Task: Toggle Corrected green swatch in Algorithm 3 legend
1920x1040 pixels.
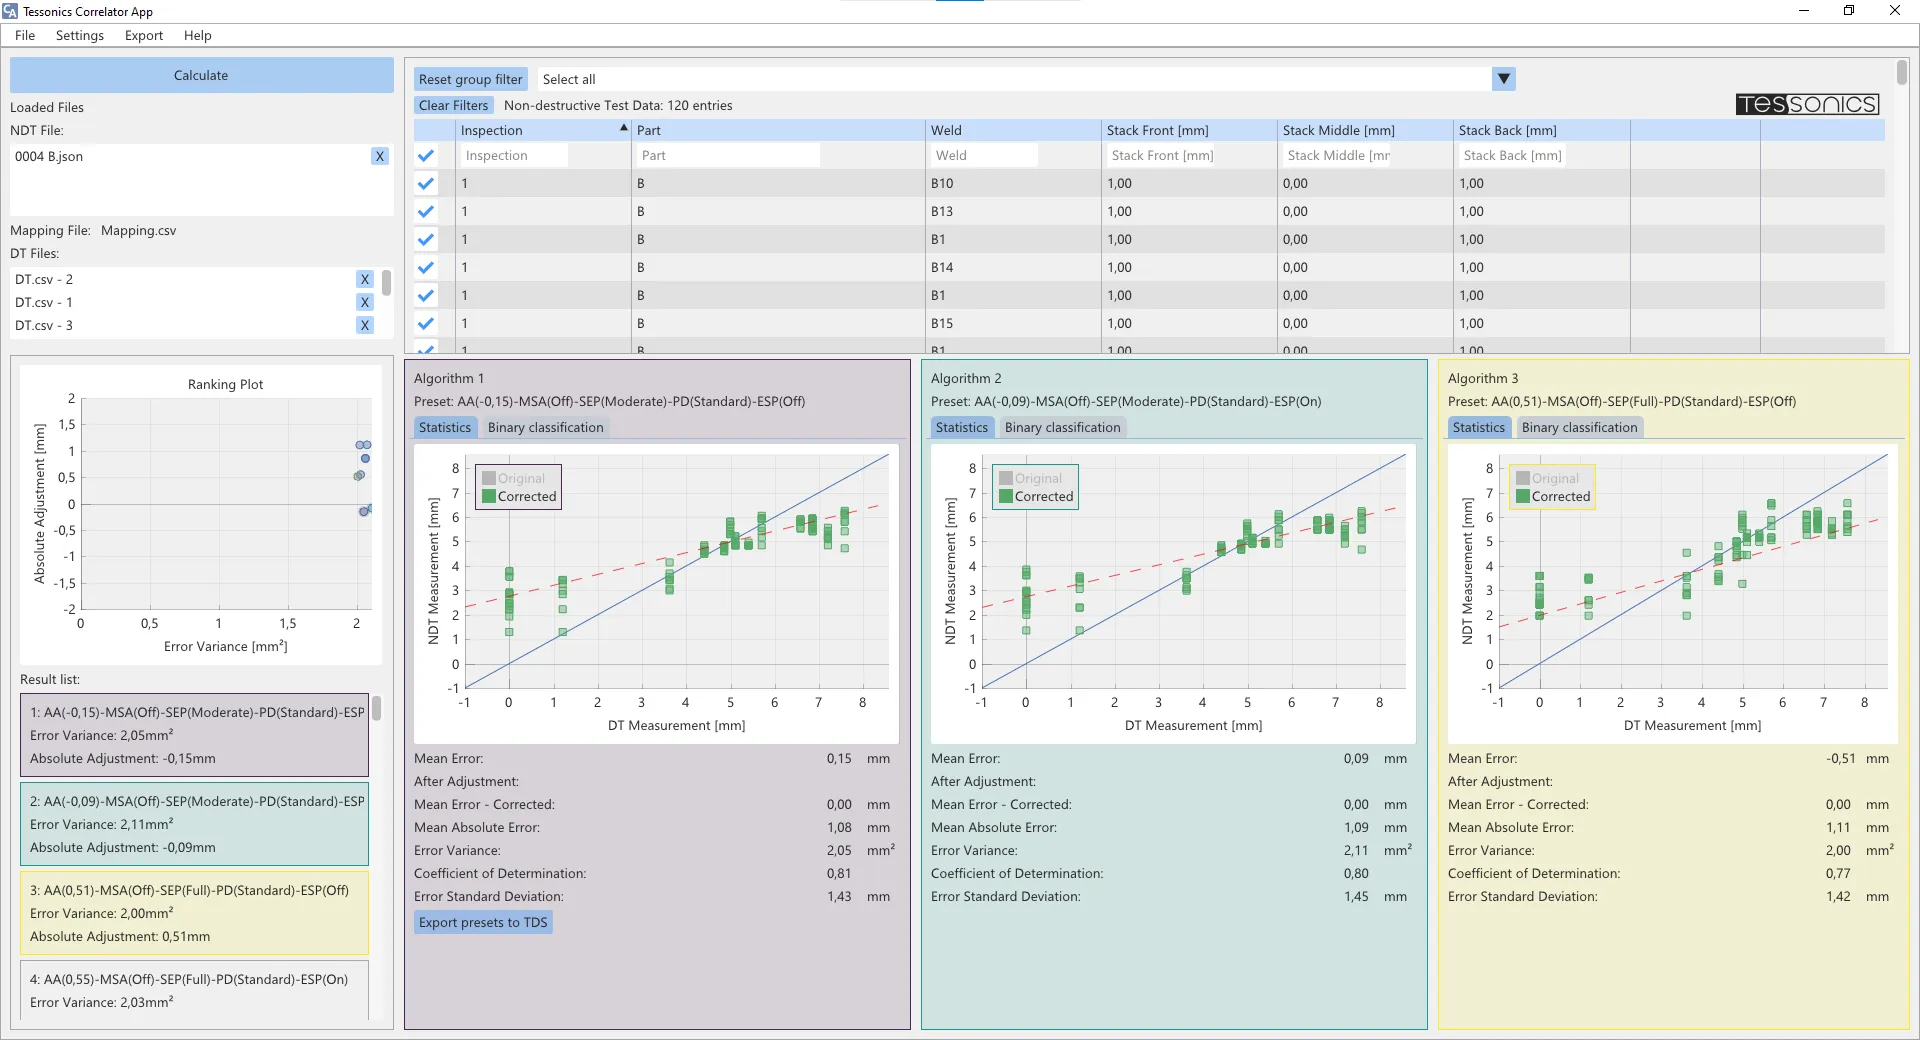Action: (x=1522, y=496)
